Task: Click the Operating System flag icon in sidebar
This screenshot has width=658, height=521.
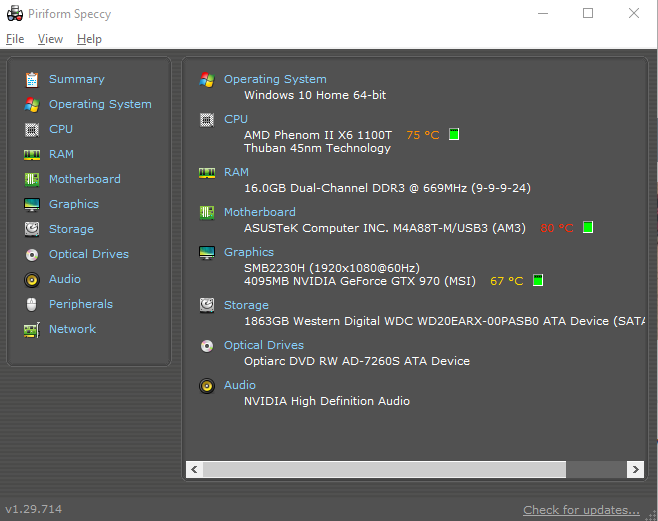Action: [32, 104]
